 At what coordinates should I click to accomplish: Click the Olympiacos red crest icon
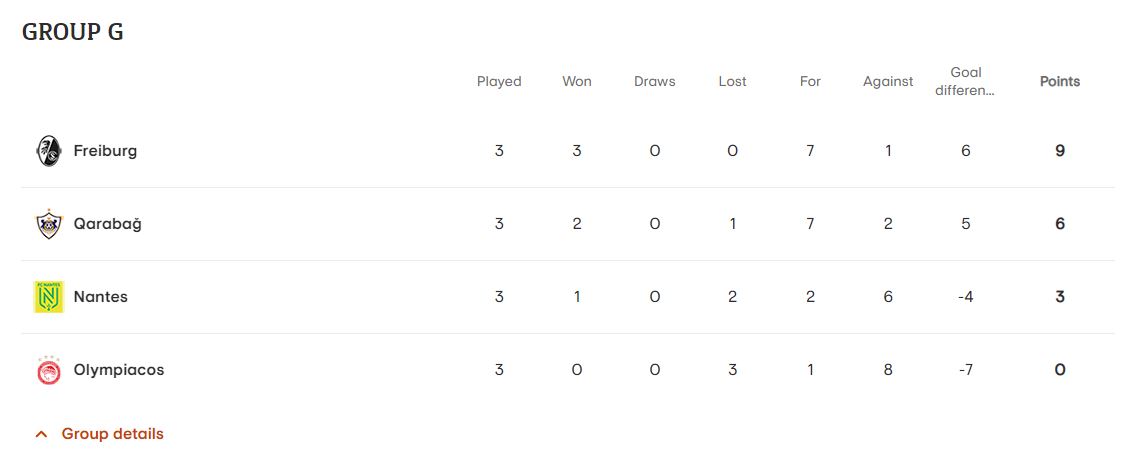(x=48, y=370)
